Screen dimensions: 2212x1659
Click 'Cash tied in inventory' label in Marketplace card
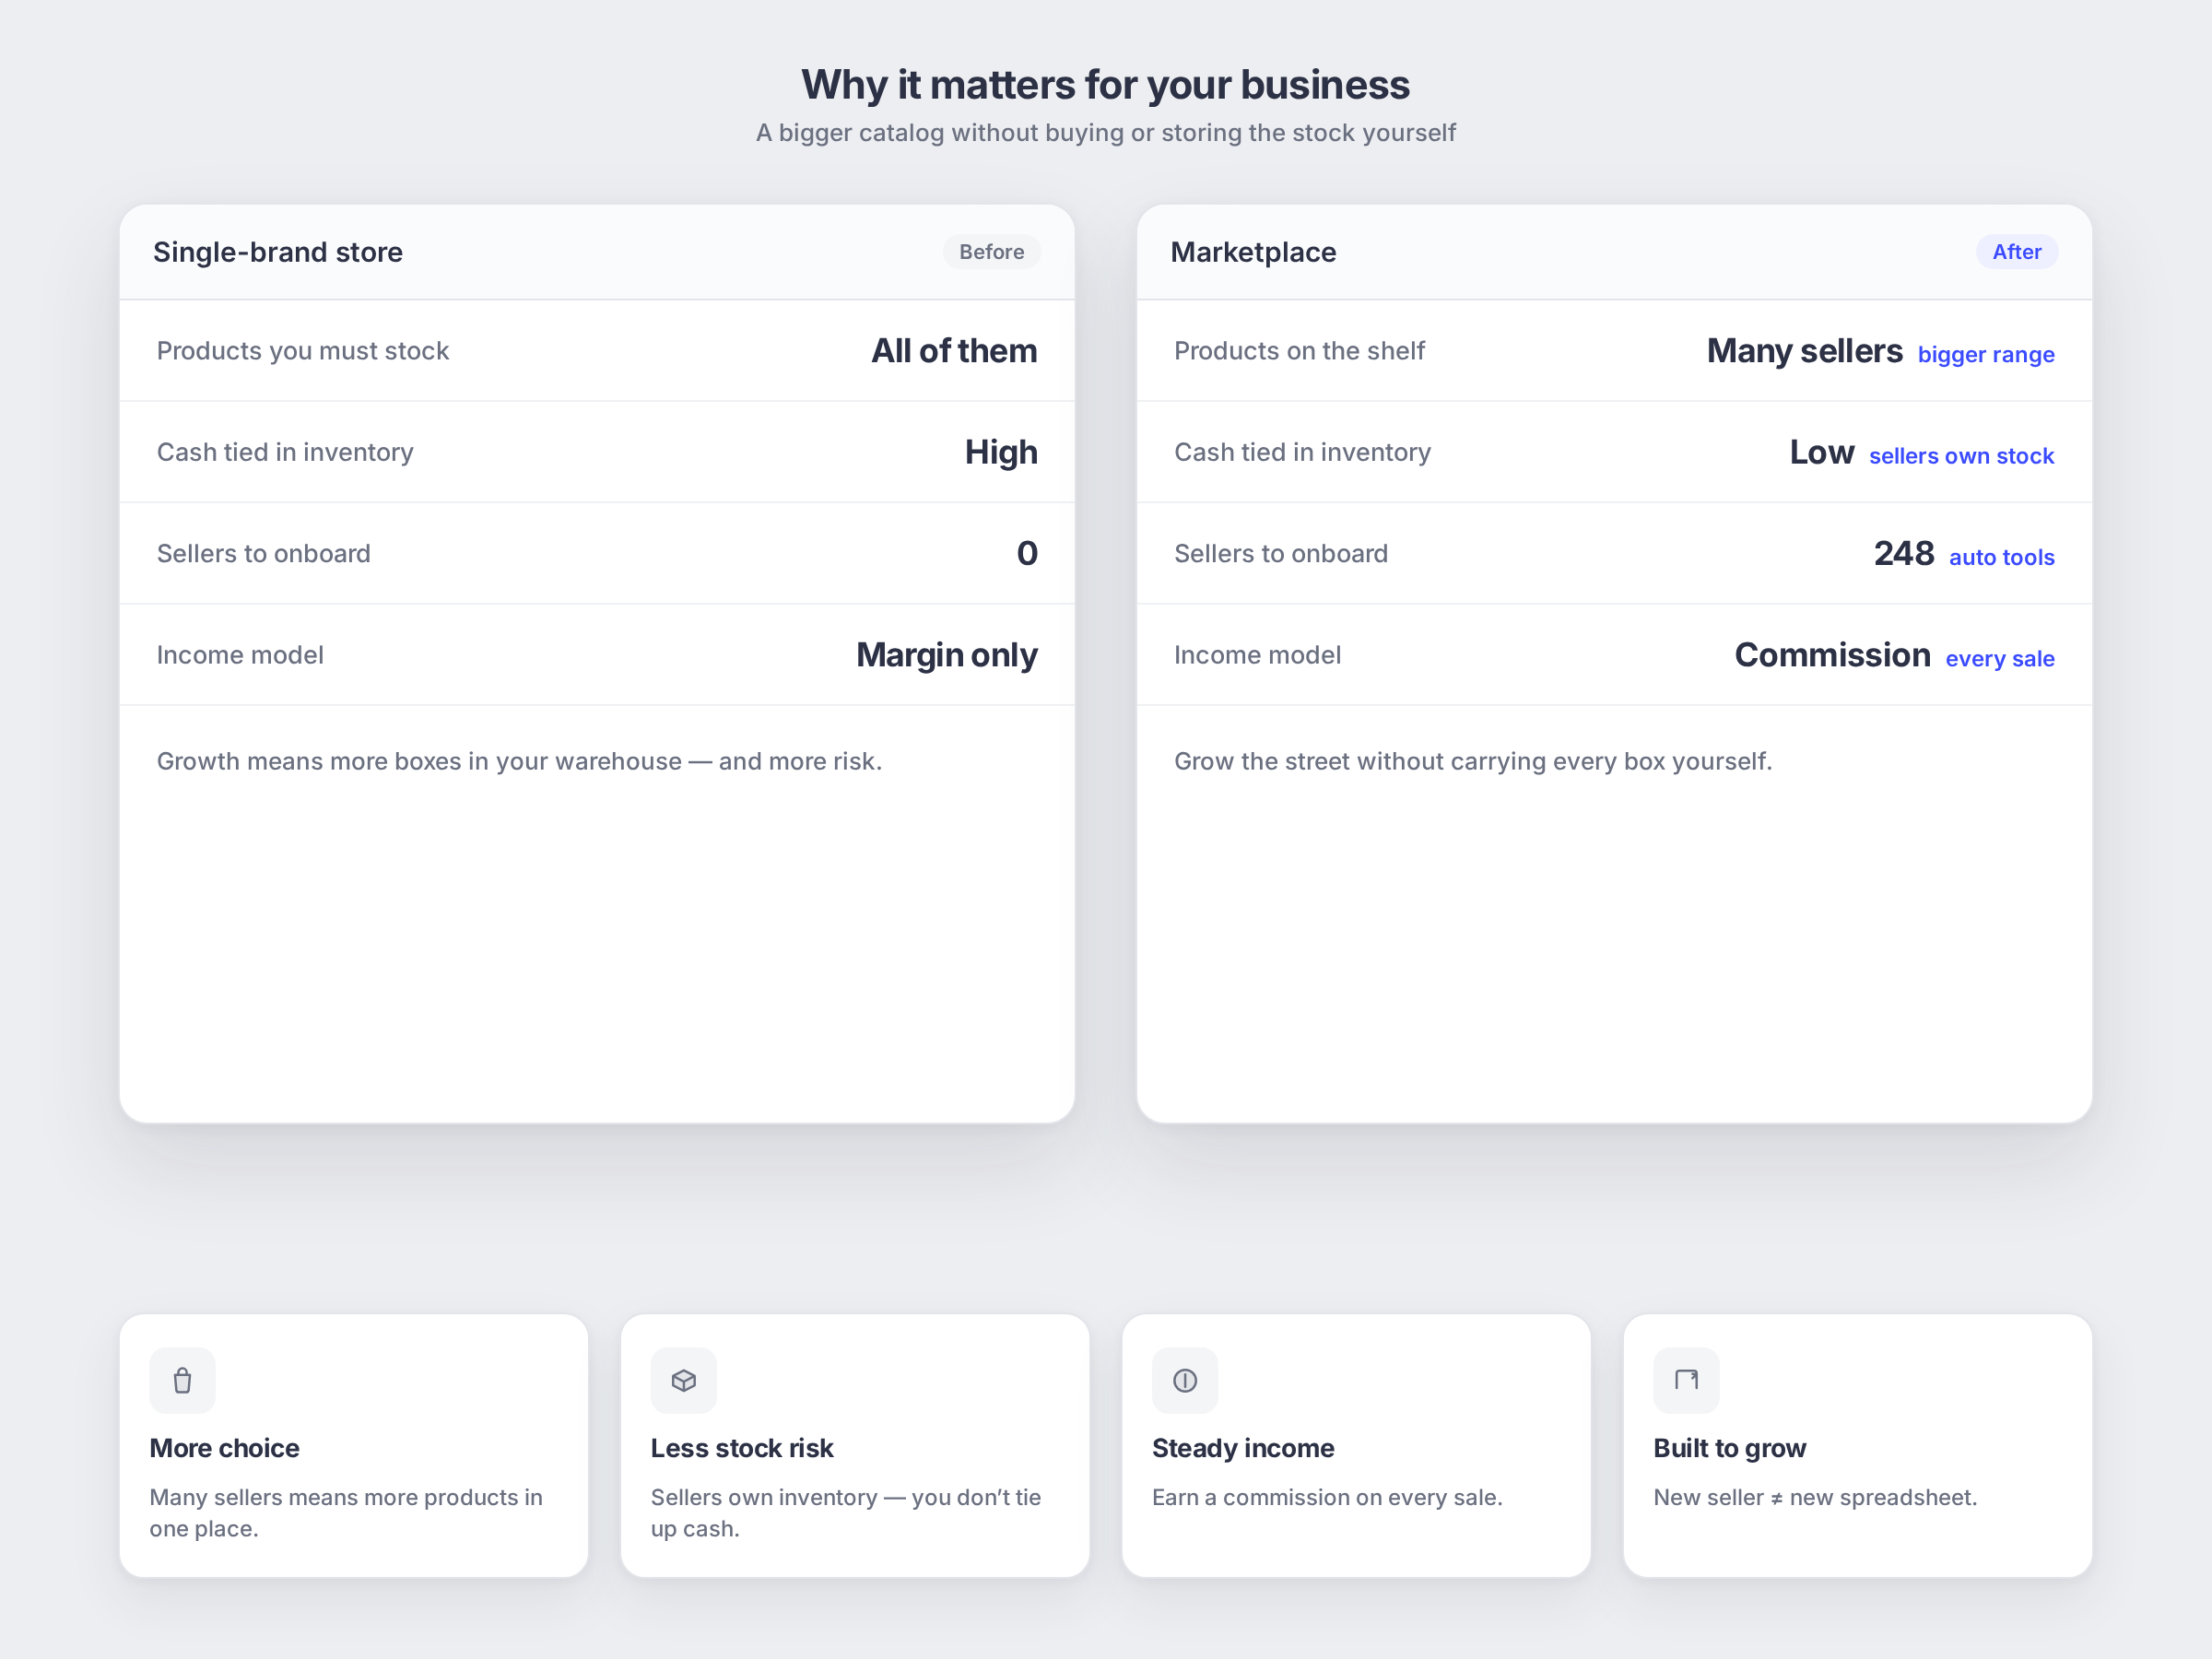pos(1302,453)
